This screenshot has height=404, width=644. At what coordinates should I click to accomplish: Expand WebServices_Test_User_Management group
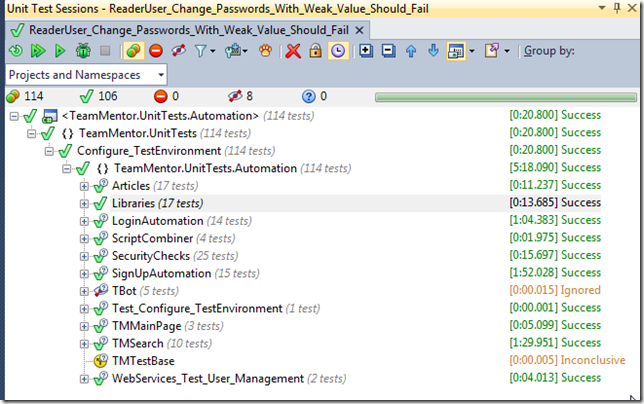tap(84, 379)
